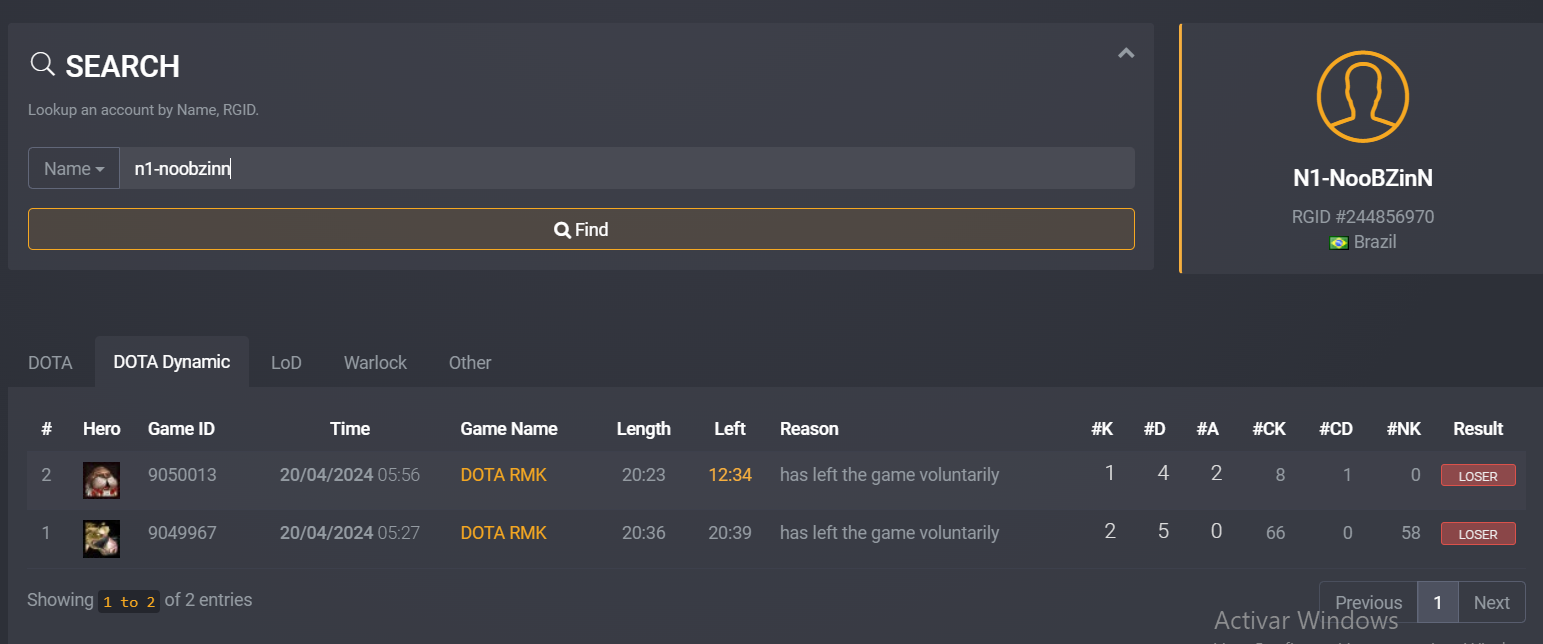Click the Next pagination button

click(1491, 602)
